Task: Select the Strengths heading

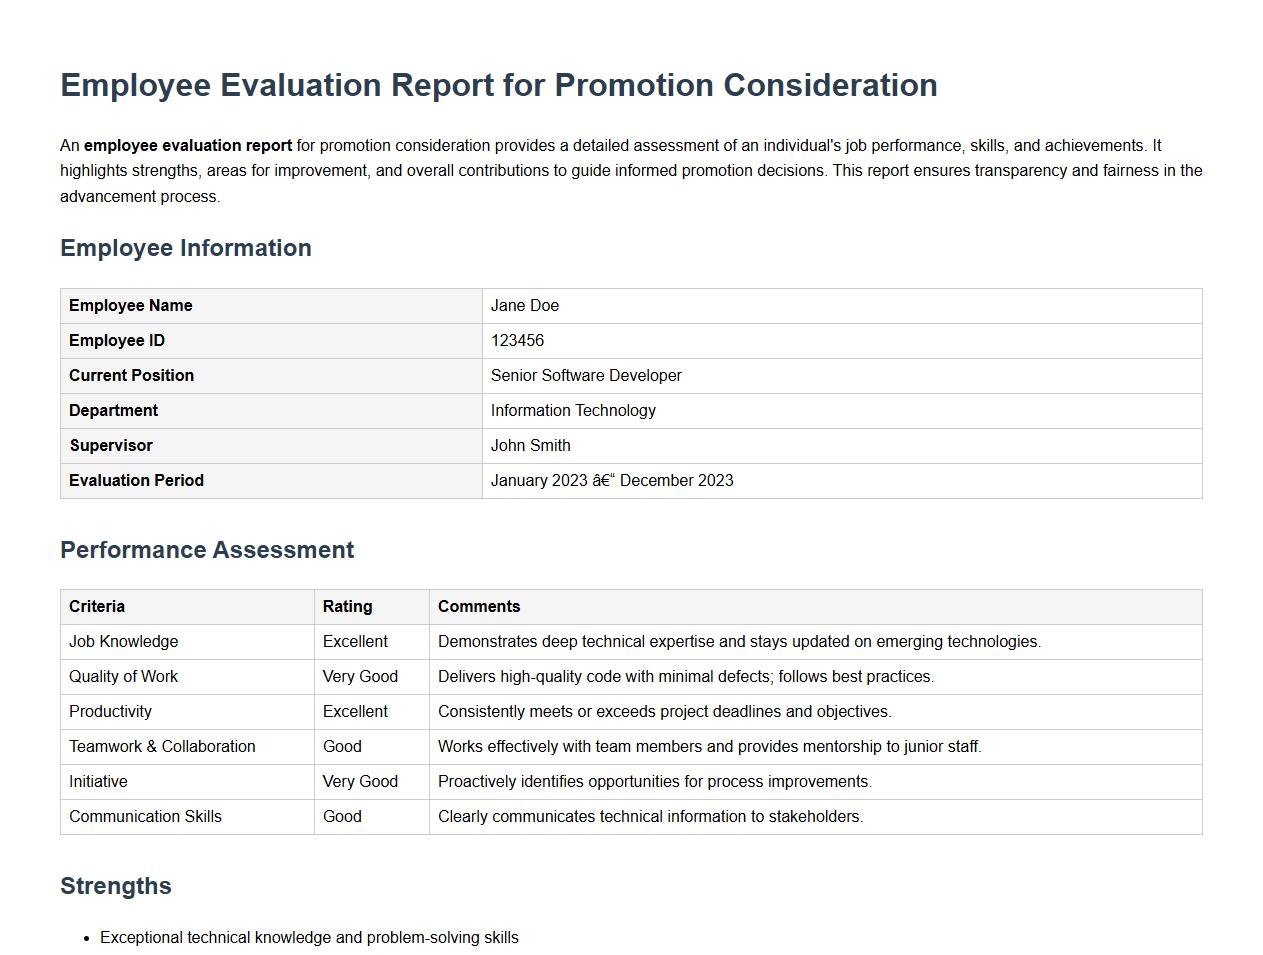Action: 116,885
